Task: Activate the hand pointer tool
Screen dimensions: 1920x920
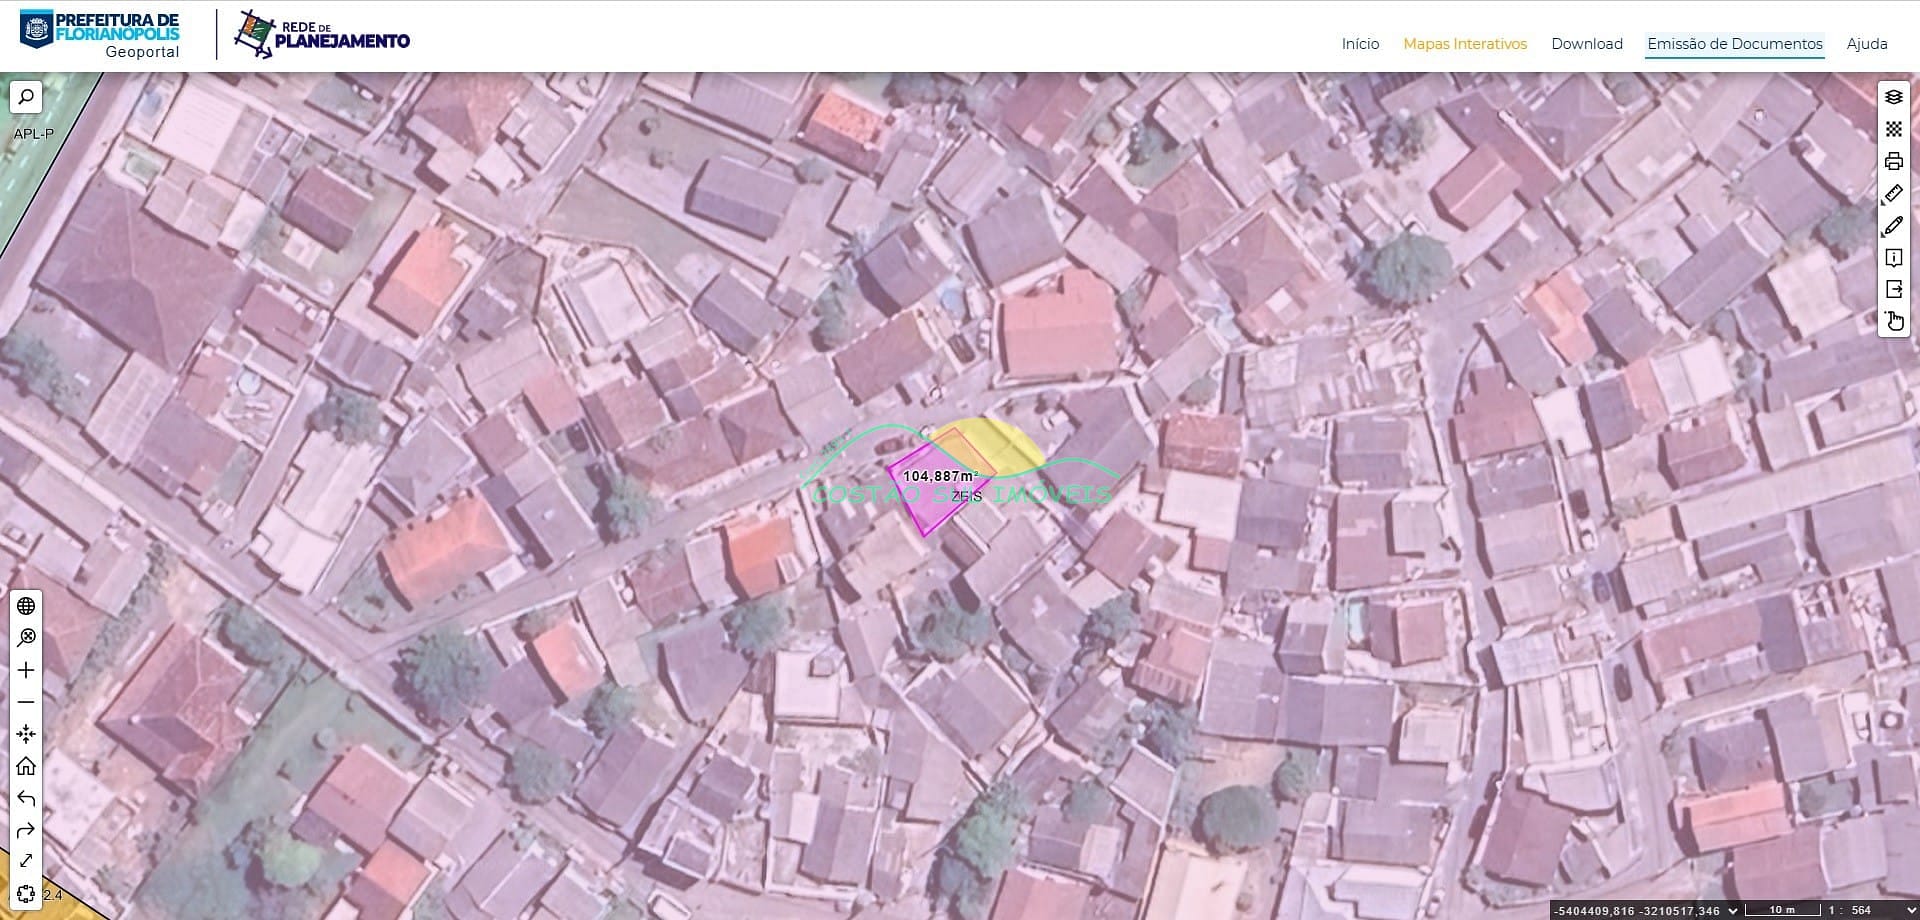Action: [1893, 321]
